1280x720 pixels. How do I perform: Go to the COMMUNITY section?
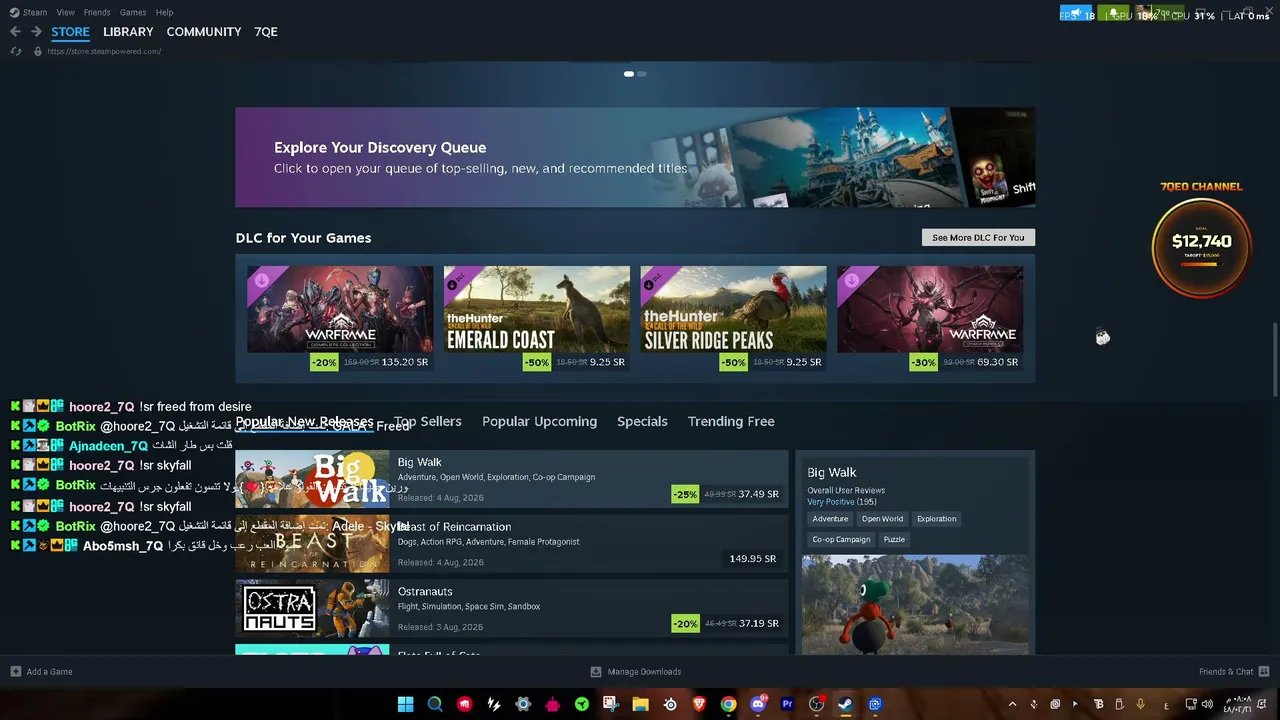point(204,32)
